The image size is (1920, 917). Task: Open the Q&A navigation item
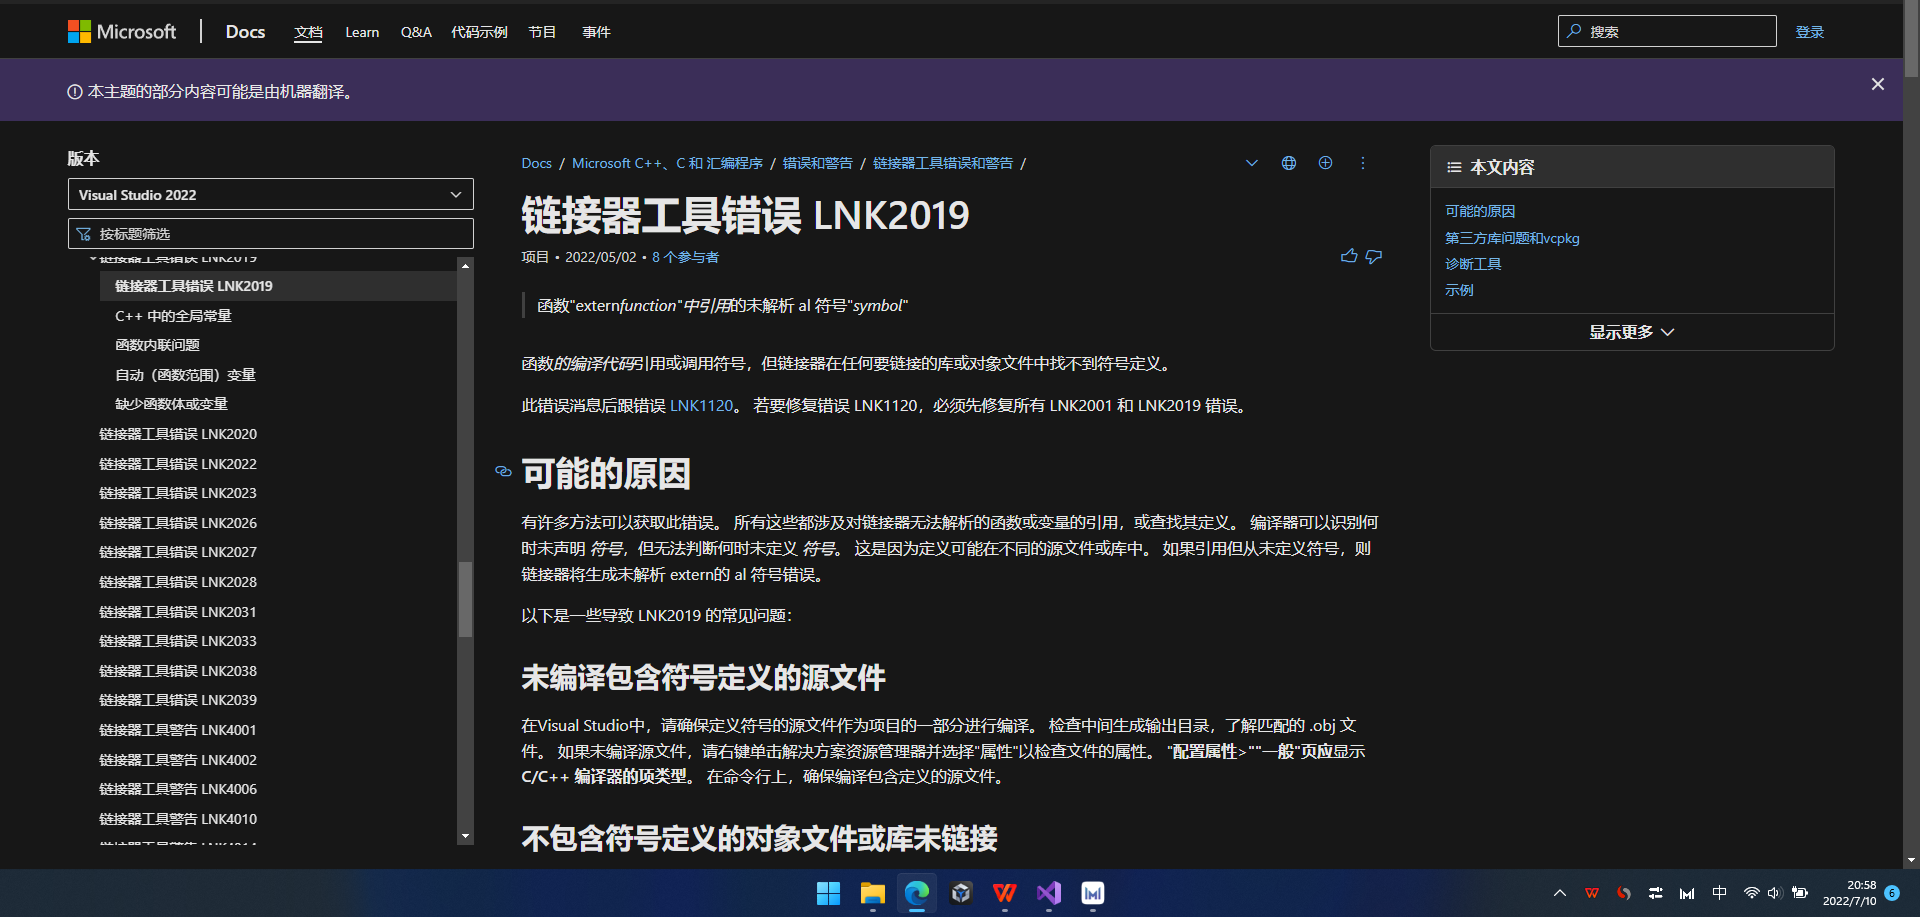416,32
